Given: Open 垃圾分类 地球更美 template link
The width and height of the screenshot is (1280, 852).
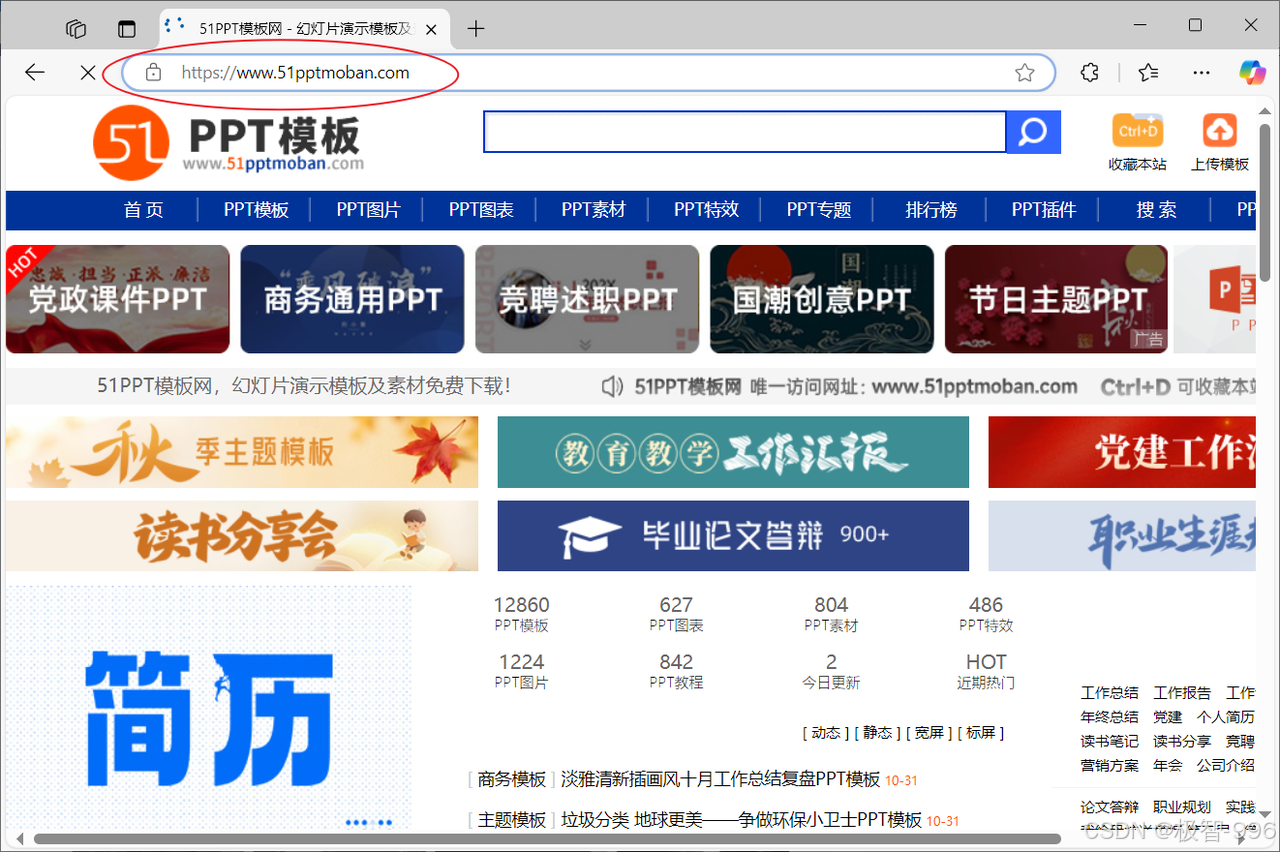Looking at the screenshot, I should click(x=741, y=820).
